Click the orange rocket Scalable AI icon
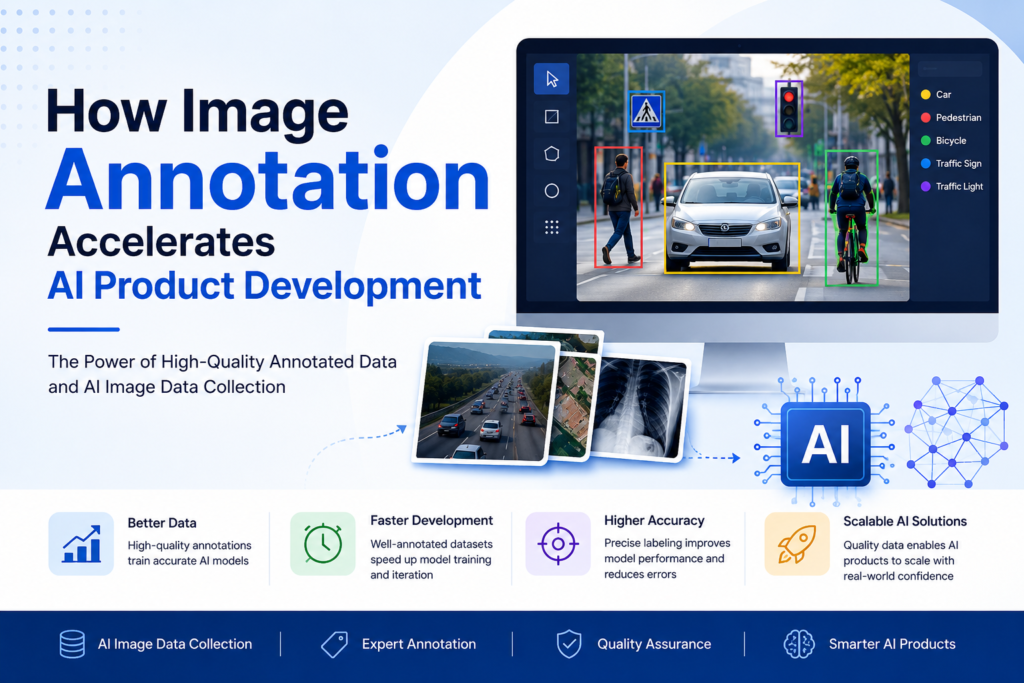Viewport: 1024px width, 683px height. point(797,543)
